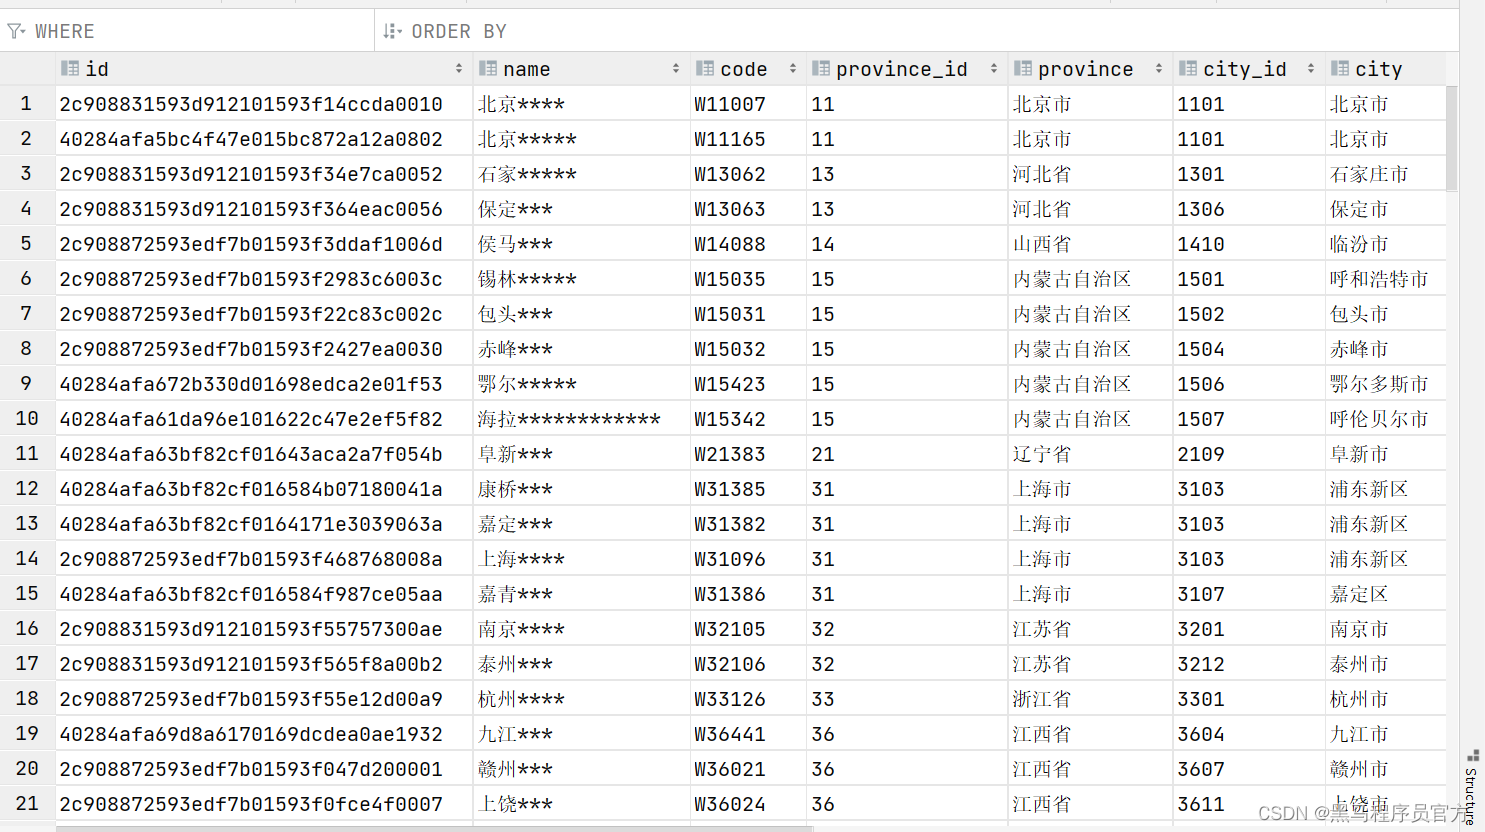Click name cell 杭州****
Screen dimensions: 1485x832
pyautogui.click(x=582, y=699)
